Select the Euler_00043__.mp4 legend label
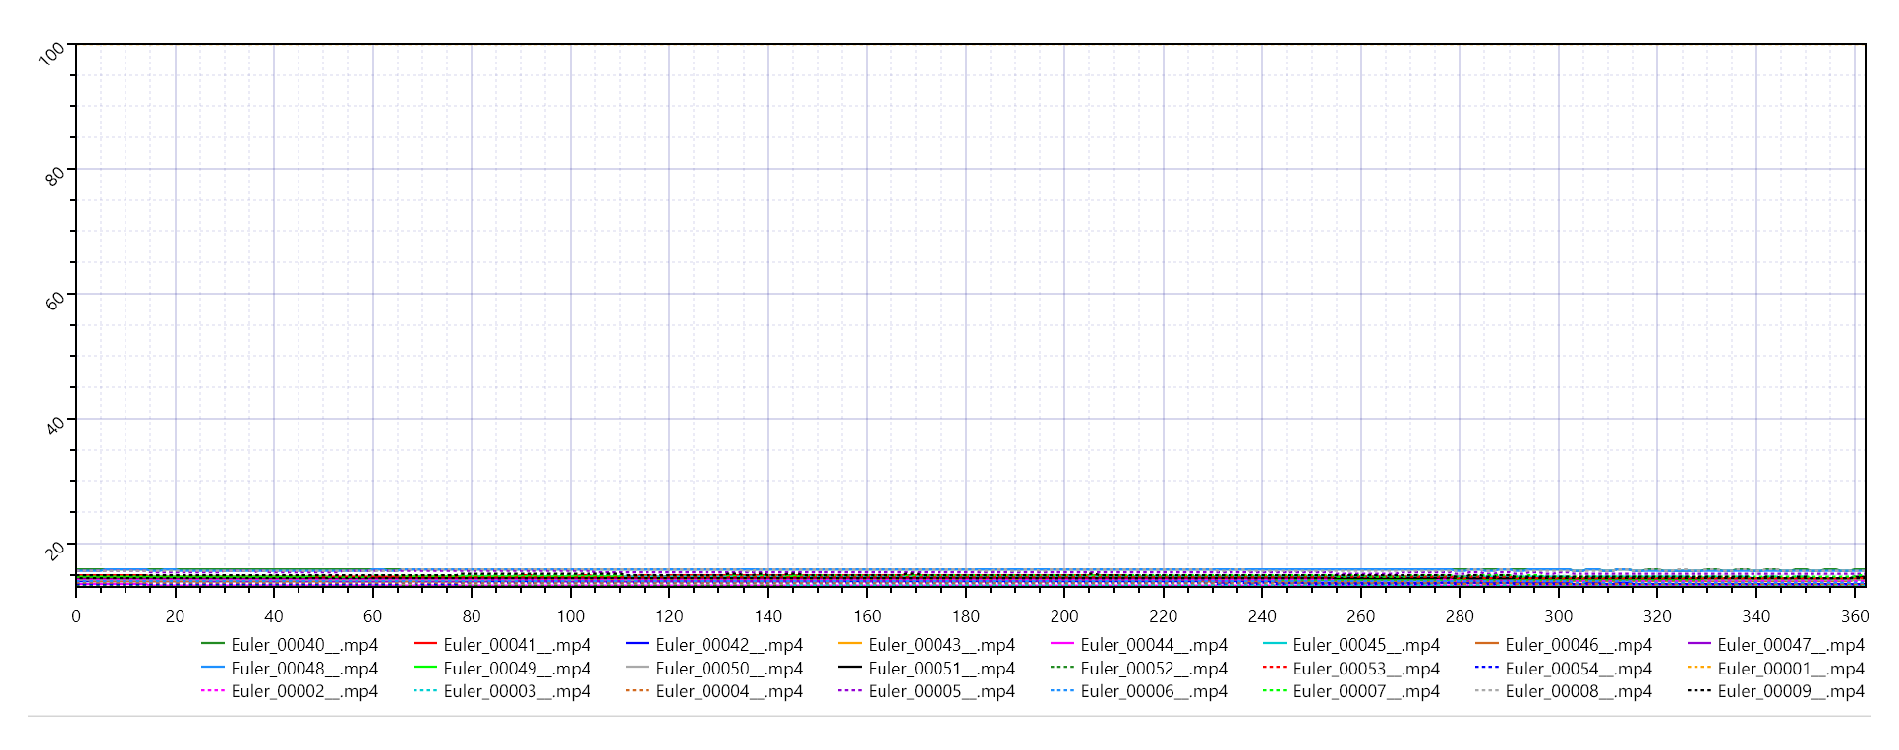1899x750 pixels. point(941,645)
